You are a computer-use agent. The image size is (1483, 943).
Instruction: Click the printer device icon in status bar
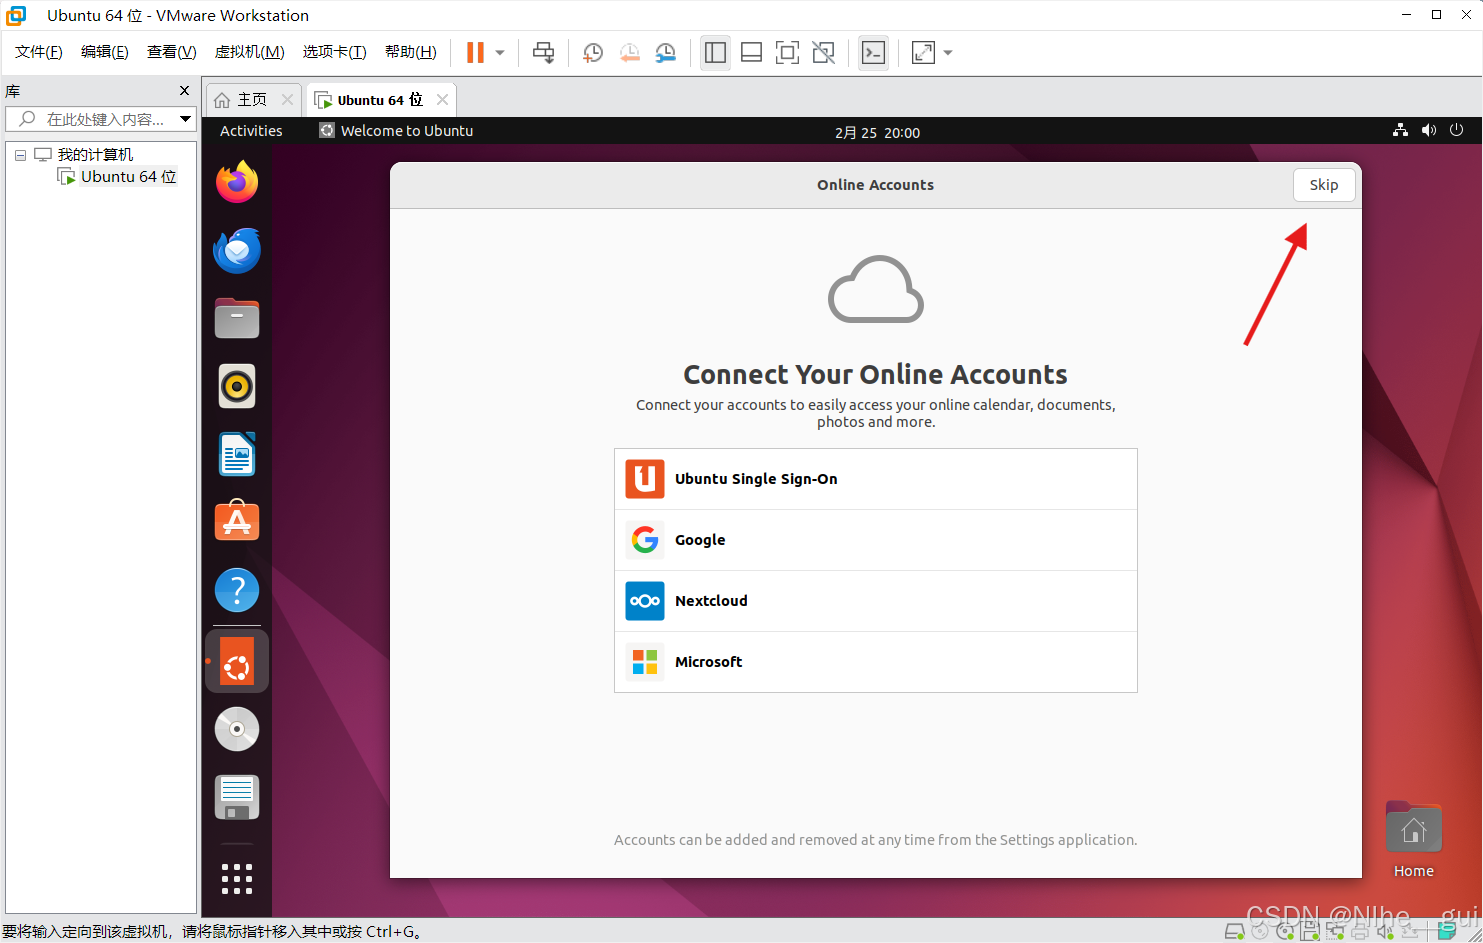tap(1360, 931)
